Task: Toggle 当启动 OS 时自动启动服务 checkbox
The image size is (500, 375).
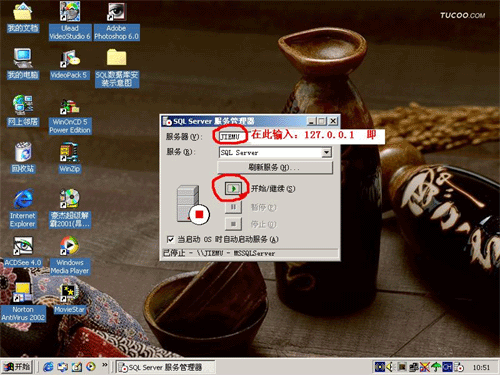Action: point(170,239)
